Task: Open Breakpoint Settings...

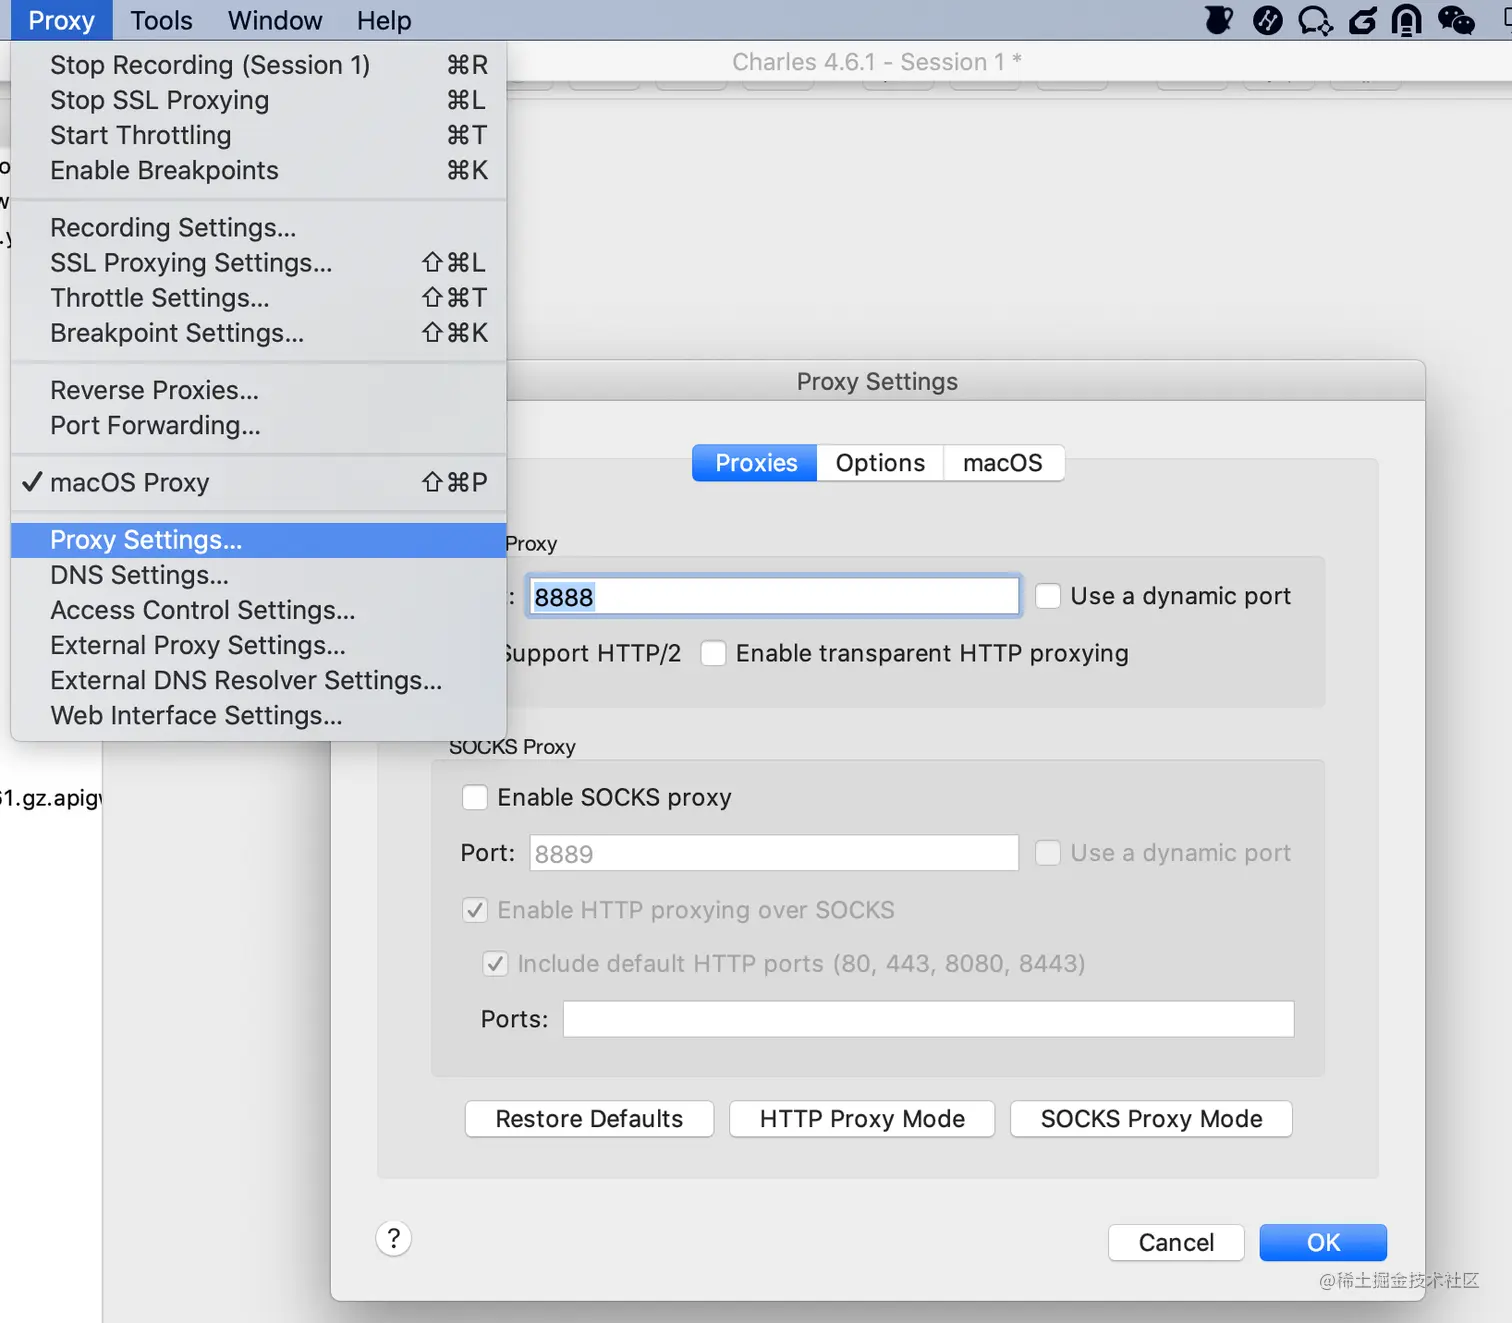Action: click(259, 333)
